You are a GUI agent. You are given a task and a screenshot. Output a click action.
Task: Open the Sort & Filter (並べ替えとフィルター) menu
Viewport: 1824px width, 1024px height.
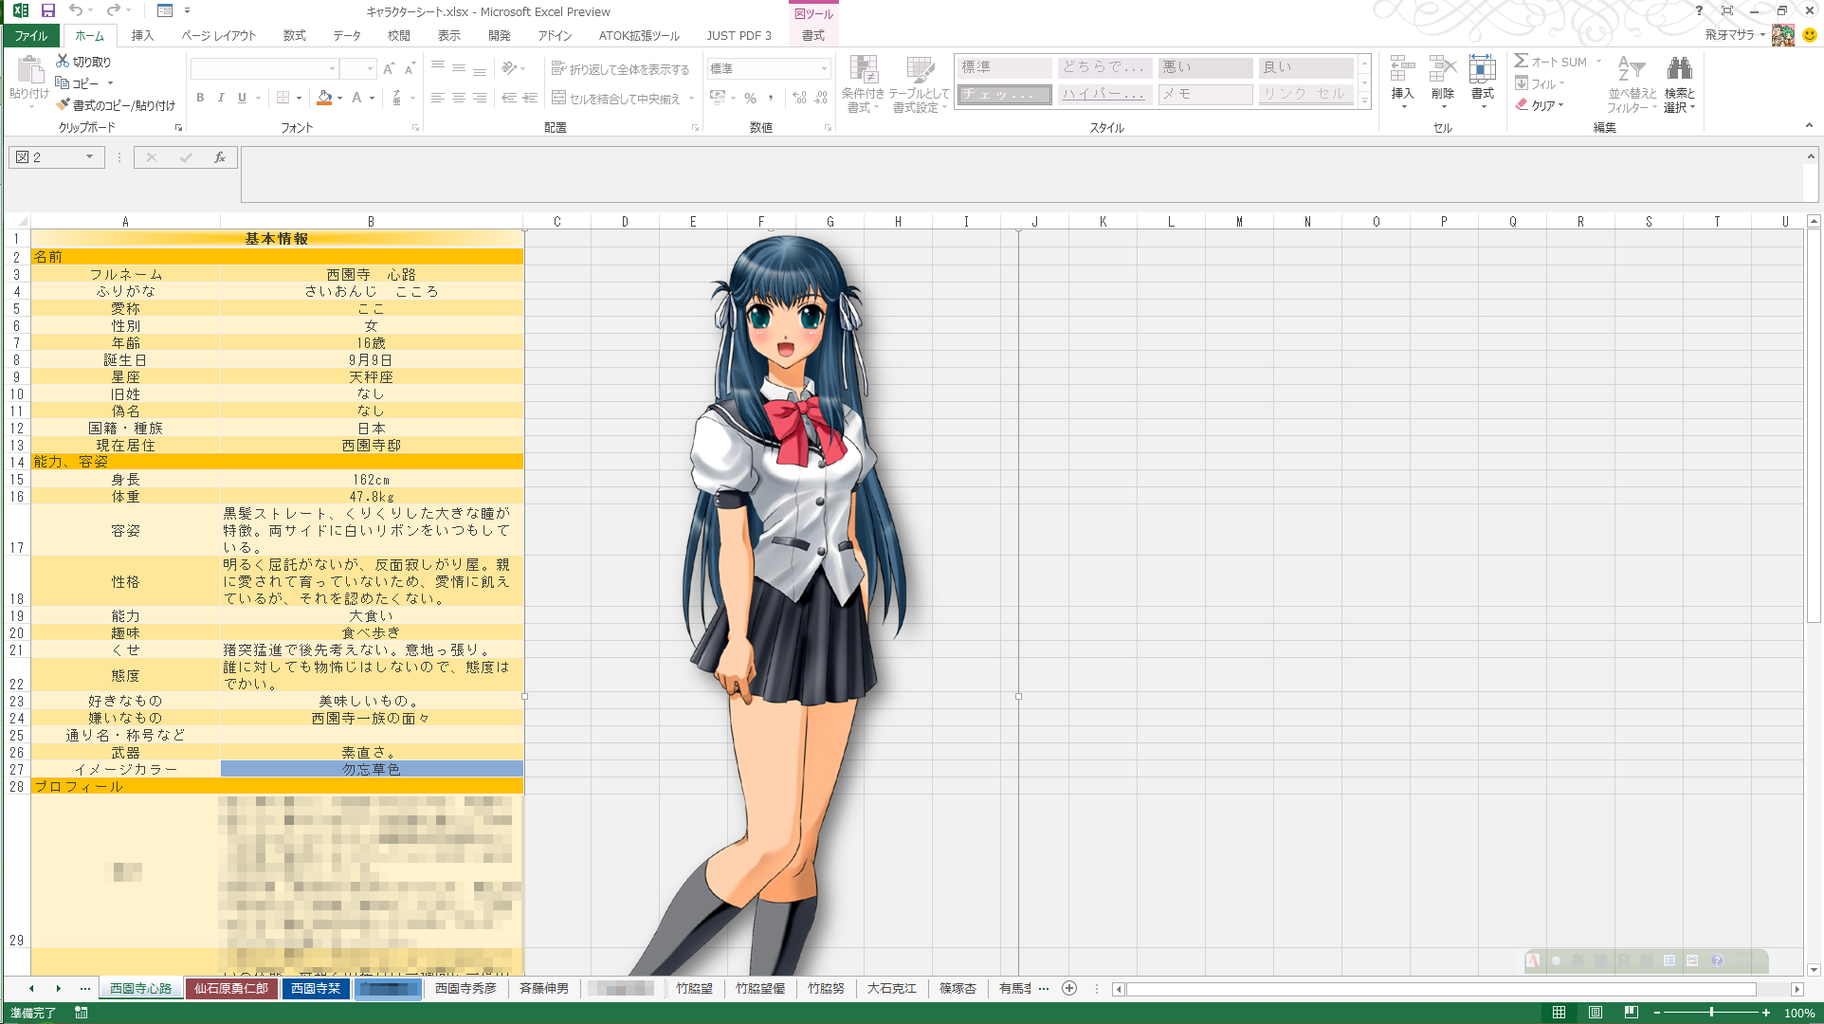click(1632, 84)
